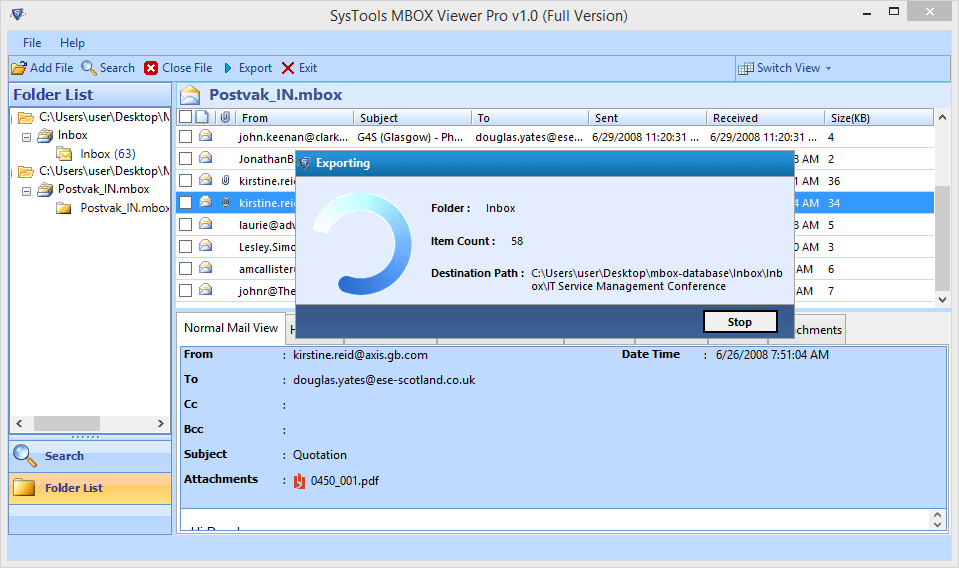Click the folder icon of Postvak_IN.mbox child node
This screenshot has width=959, height=568.
(x=64, y=208)
